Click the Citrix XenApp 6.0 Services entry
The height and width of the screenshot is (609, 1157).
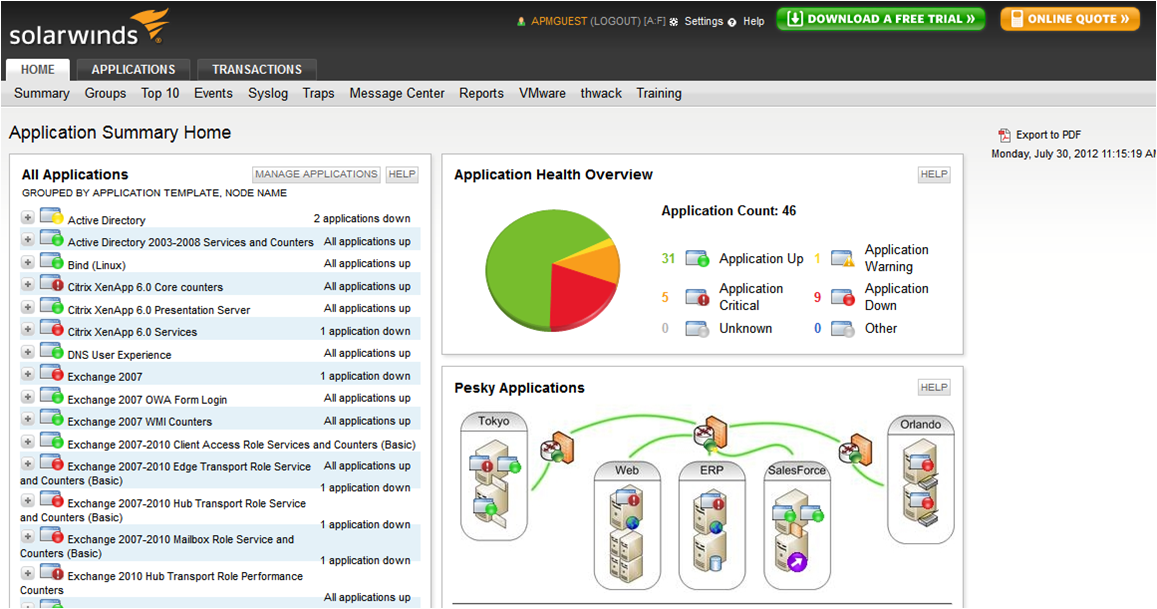point(132,332)
